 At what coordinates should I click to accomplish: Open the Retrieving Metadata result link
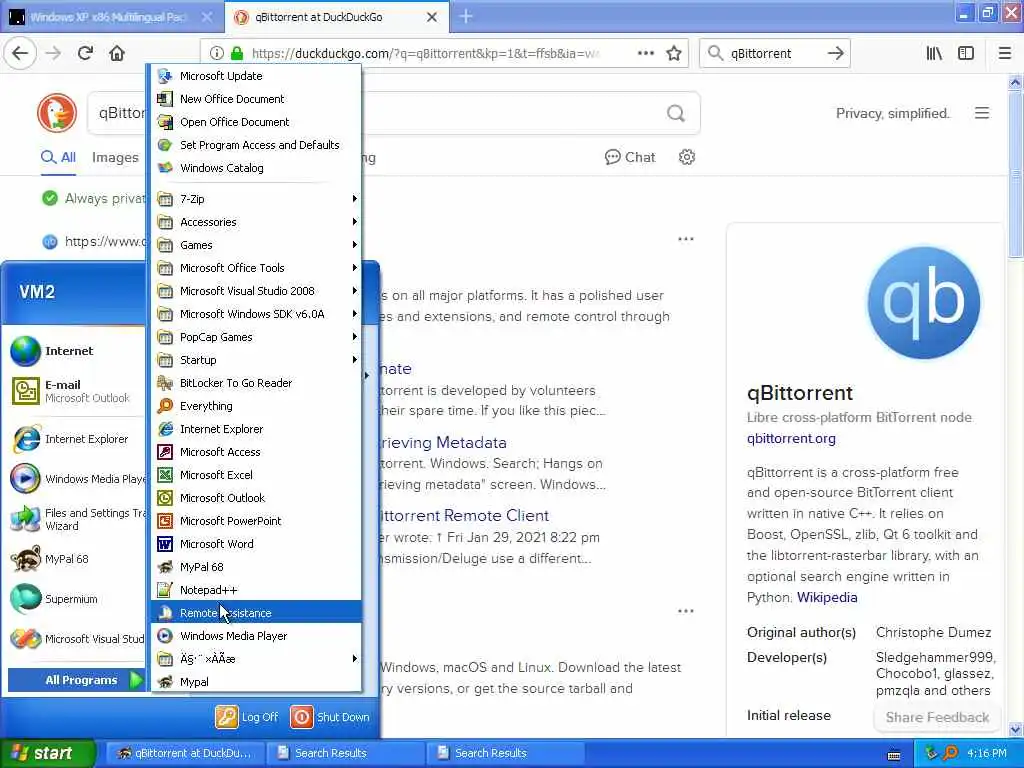tap(443, 442)
